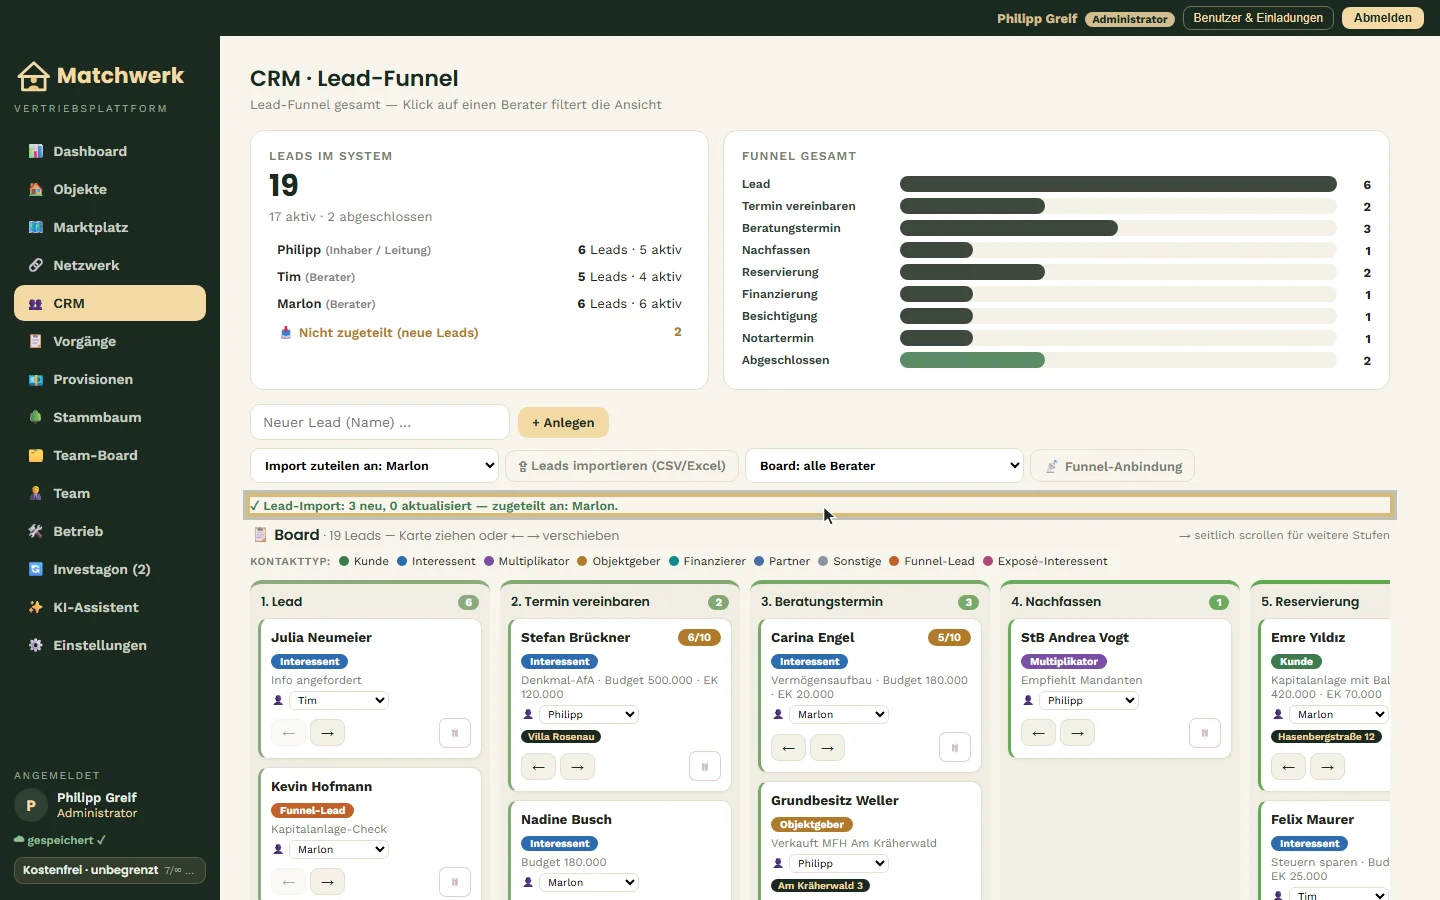This screenshot has height=900, width=1440.
Task: Click the Matchwerk house logo
Action: tap(33, 76)
